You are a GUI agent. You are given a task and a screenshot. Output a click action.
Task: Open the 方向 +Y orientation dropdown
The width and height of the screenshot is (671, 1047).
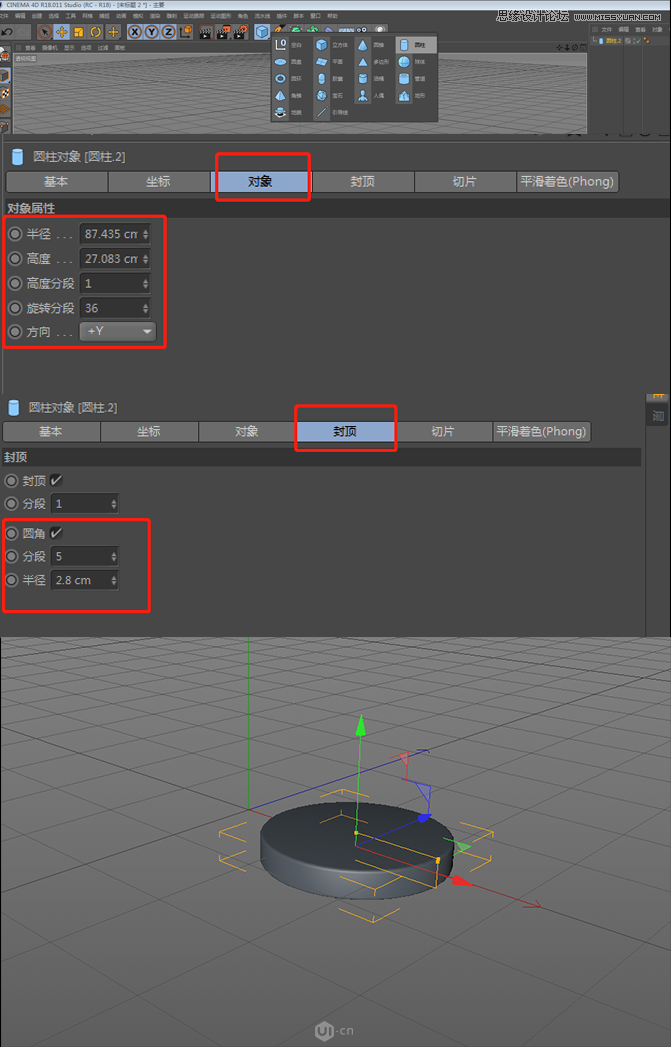pyautogui.click(x=118, y=331)
